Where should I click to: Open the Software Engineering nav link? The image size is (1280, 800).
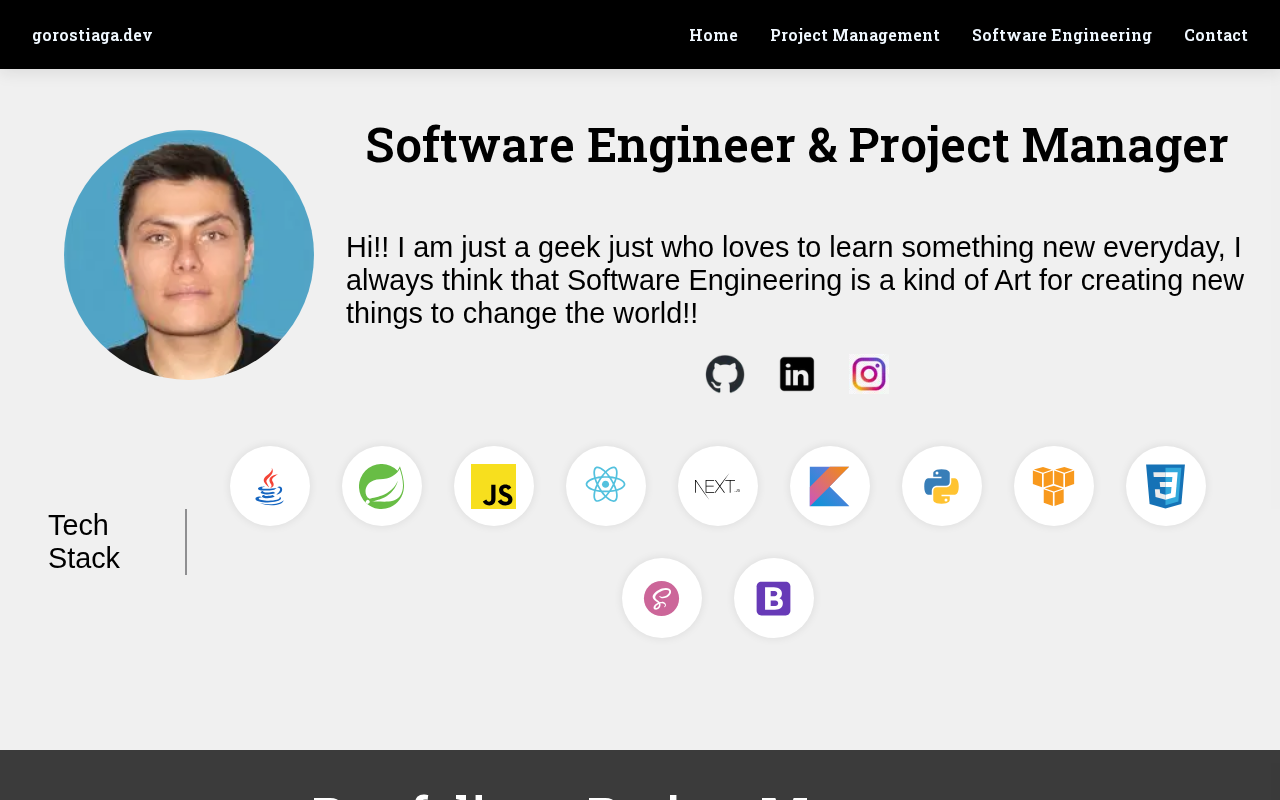(x=1062, y=35)
